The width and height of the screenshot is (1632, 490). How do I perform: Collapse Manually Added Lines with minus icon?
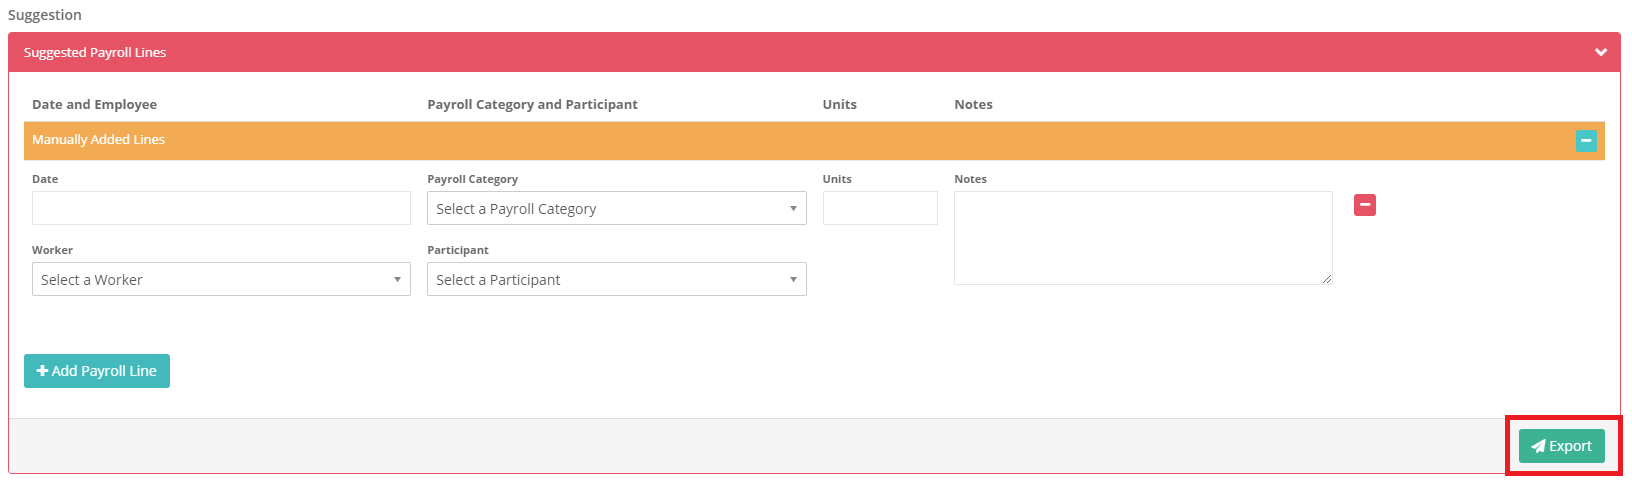pos(1586,141)
